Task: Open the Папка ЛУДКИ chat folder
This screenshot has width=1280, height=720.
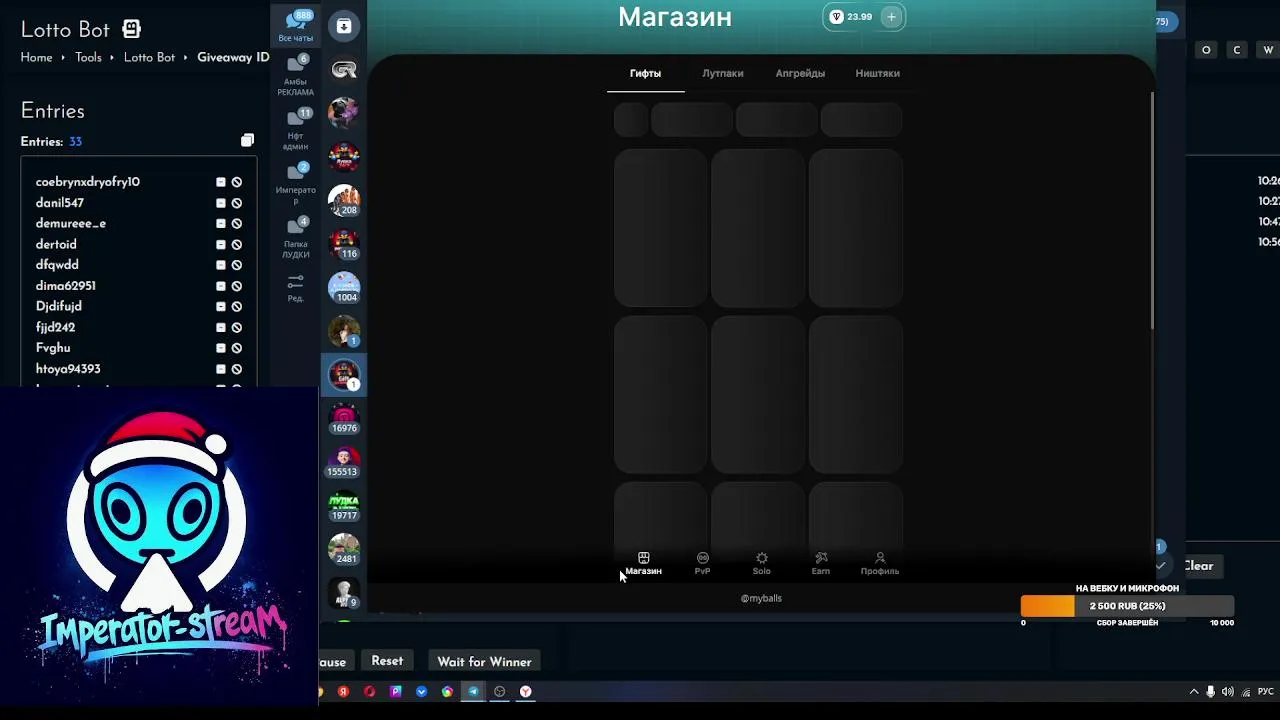Action: 295,238
